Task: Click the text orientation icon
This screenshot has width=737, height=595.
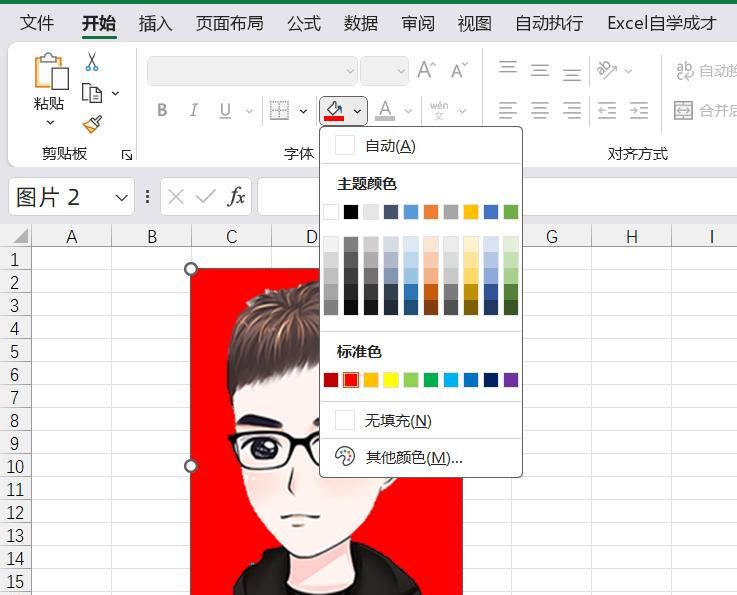Action: [x=606, y=70]
